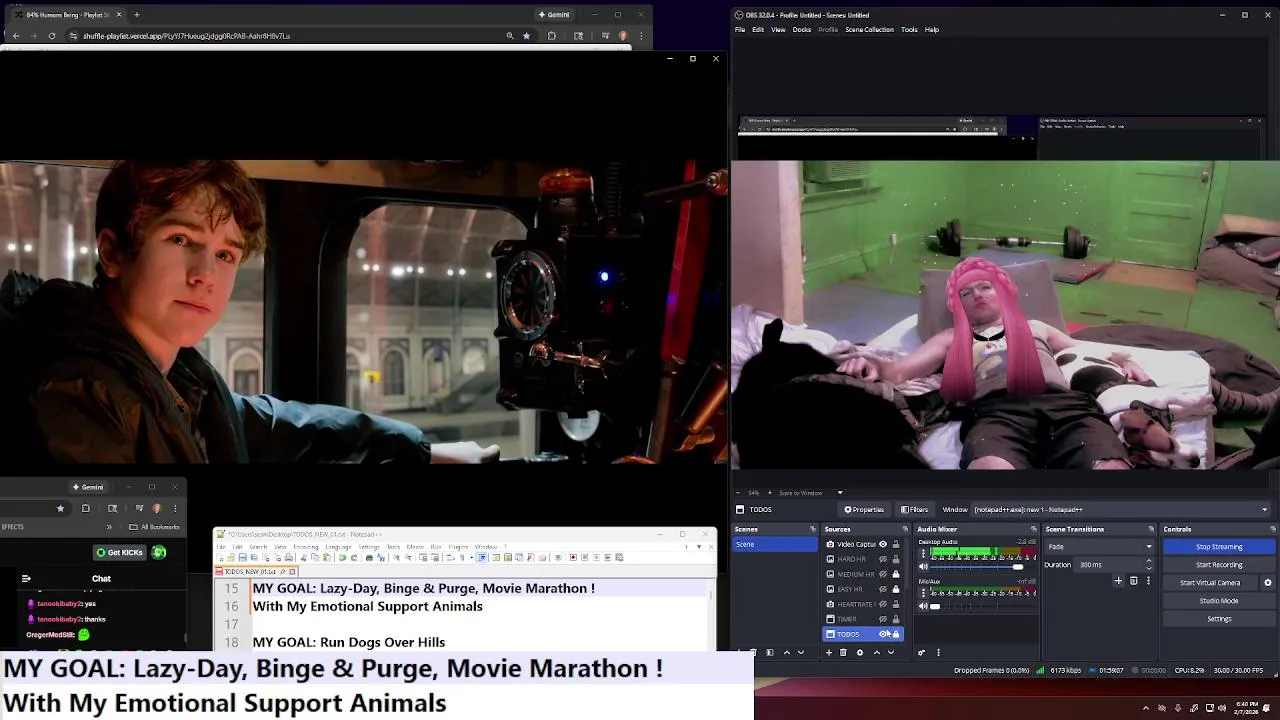Move selected source down
The width and height of the screenshot is (1280, 720).
(x=891, y=653)
